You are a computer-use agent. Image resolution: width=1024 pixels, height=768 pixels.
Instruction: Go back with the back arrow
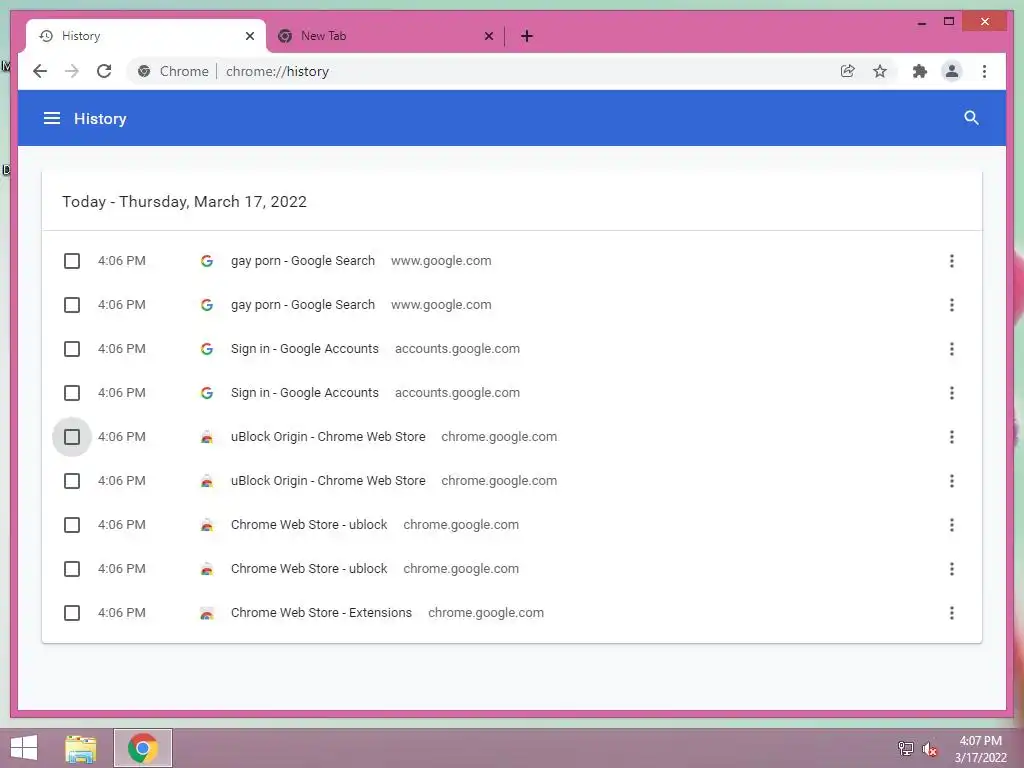tap(40, 71)
